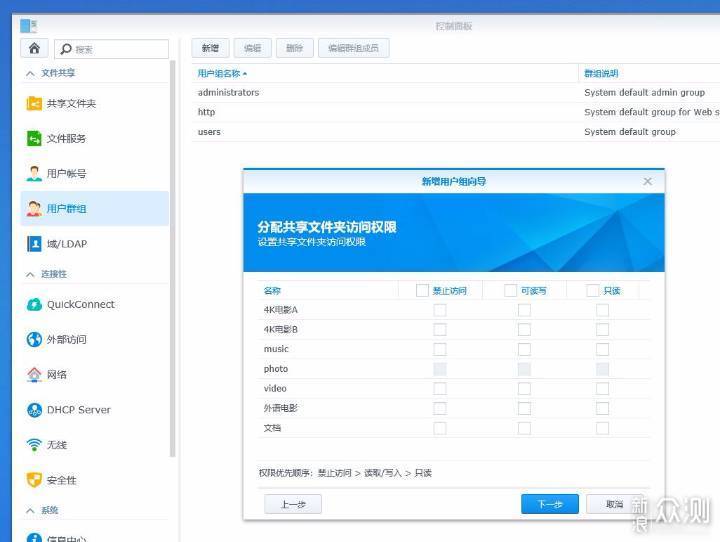Click the home icon in control panel
Image resolution: width=720 pixels, height=542 pixels.
[x=34, y=48]
